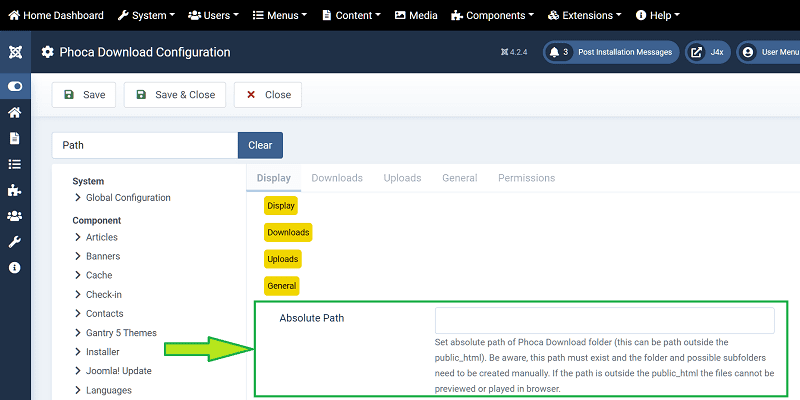Switch to the Downloads tab
This screenshot has height=400, width=800.
point(337,178)
